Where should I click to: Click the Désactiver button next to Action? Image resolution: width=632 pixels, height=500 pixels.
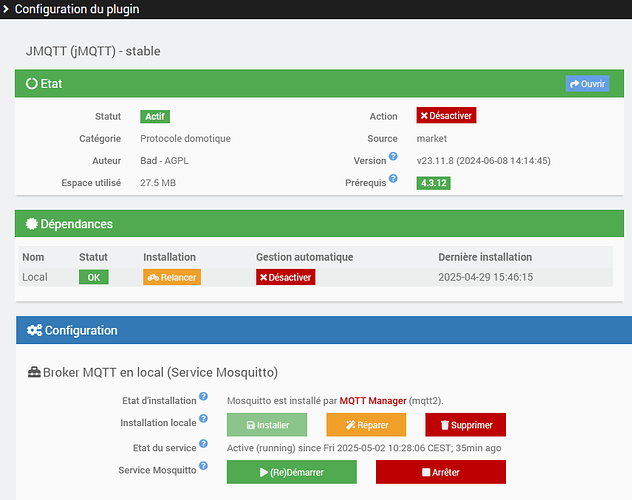pos(446,116)
